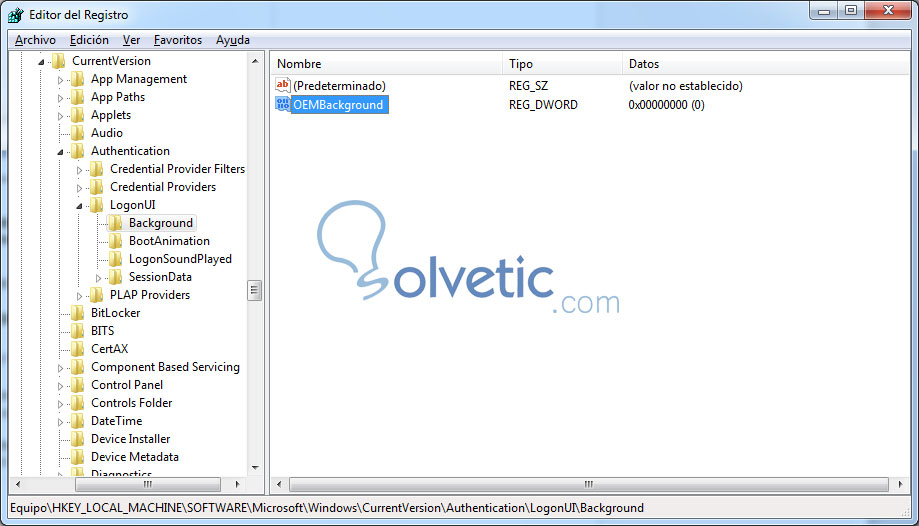Click tree pane scroll up arrow

255,61
